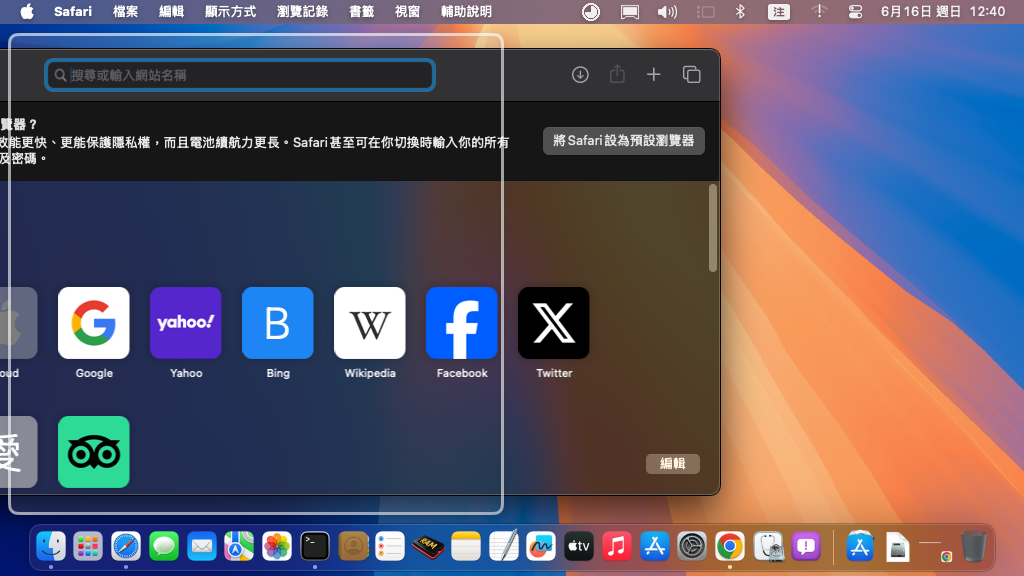Click Safari compass icon in Dock
Screen dimensions: 1024x576
click(126, 546)
